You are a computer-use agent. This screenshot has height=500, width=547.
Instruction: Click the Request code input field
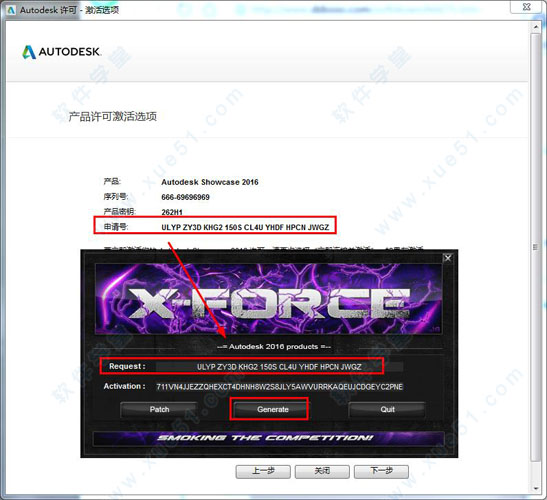[279, 367]
